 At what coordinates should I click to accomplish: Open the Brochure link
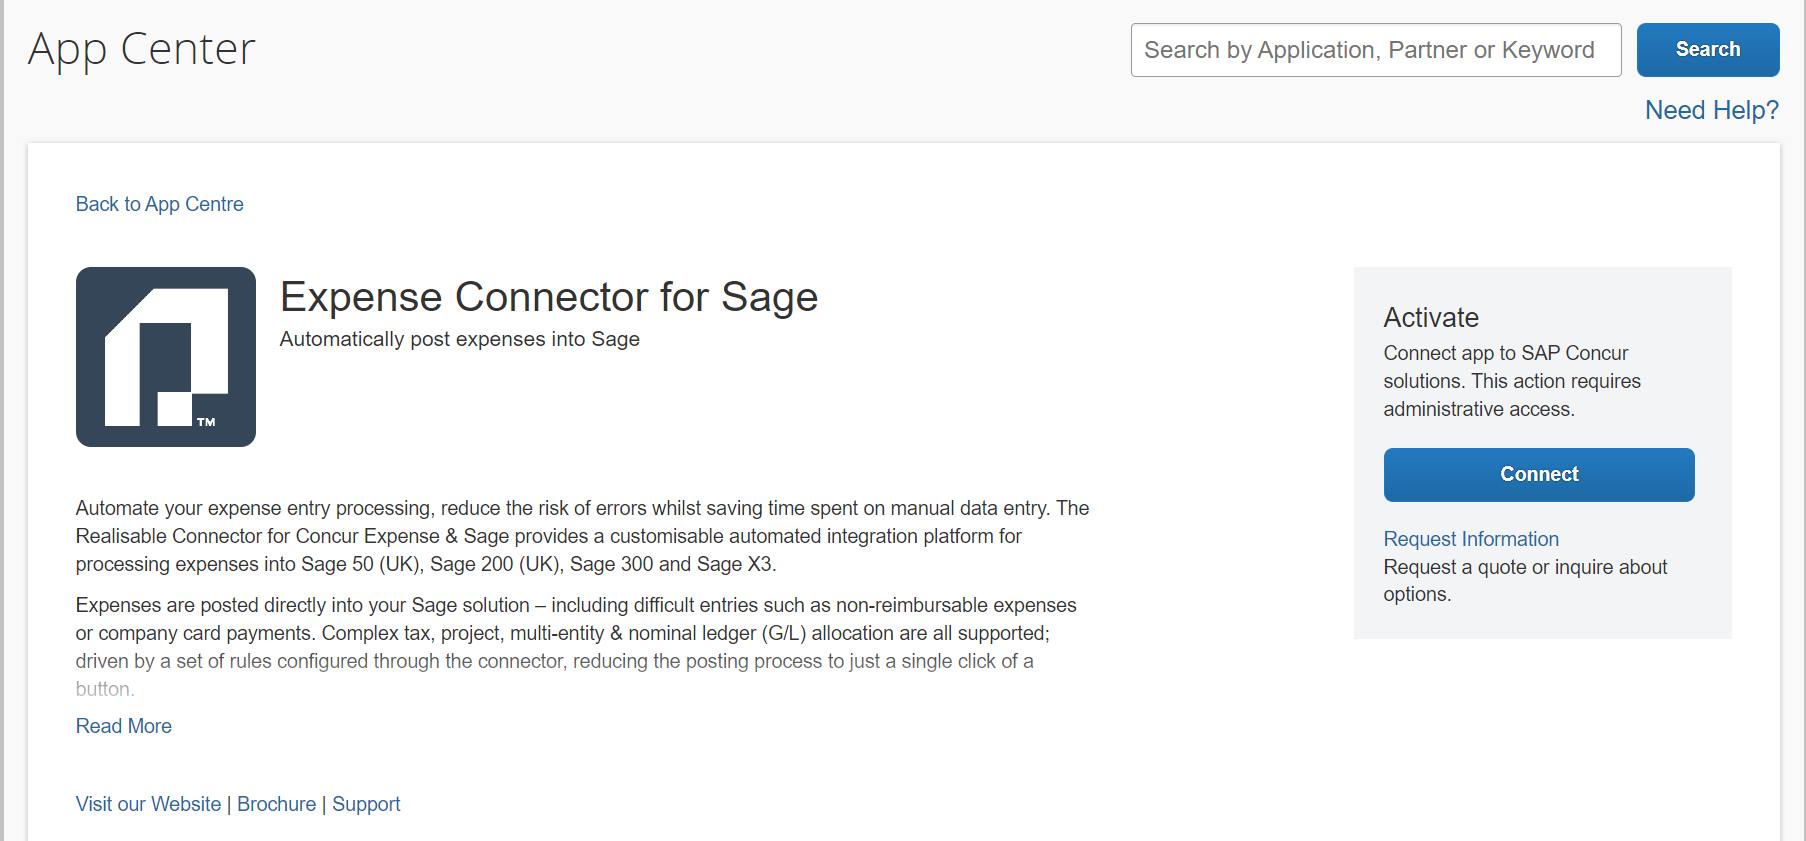[x=276, y=804]
